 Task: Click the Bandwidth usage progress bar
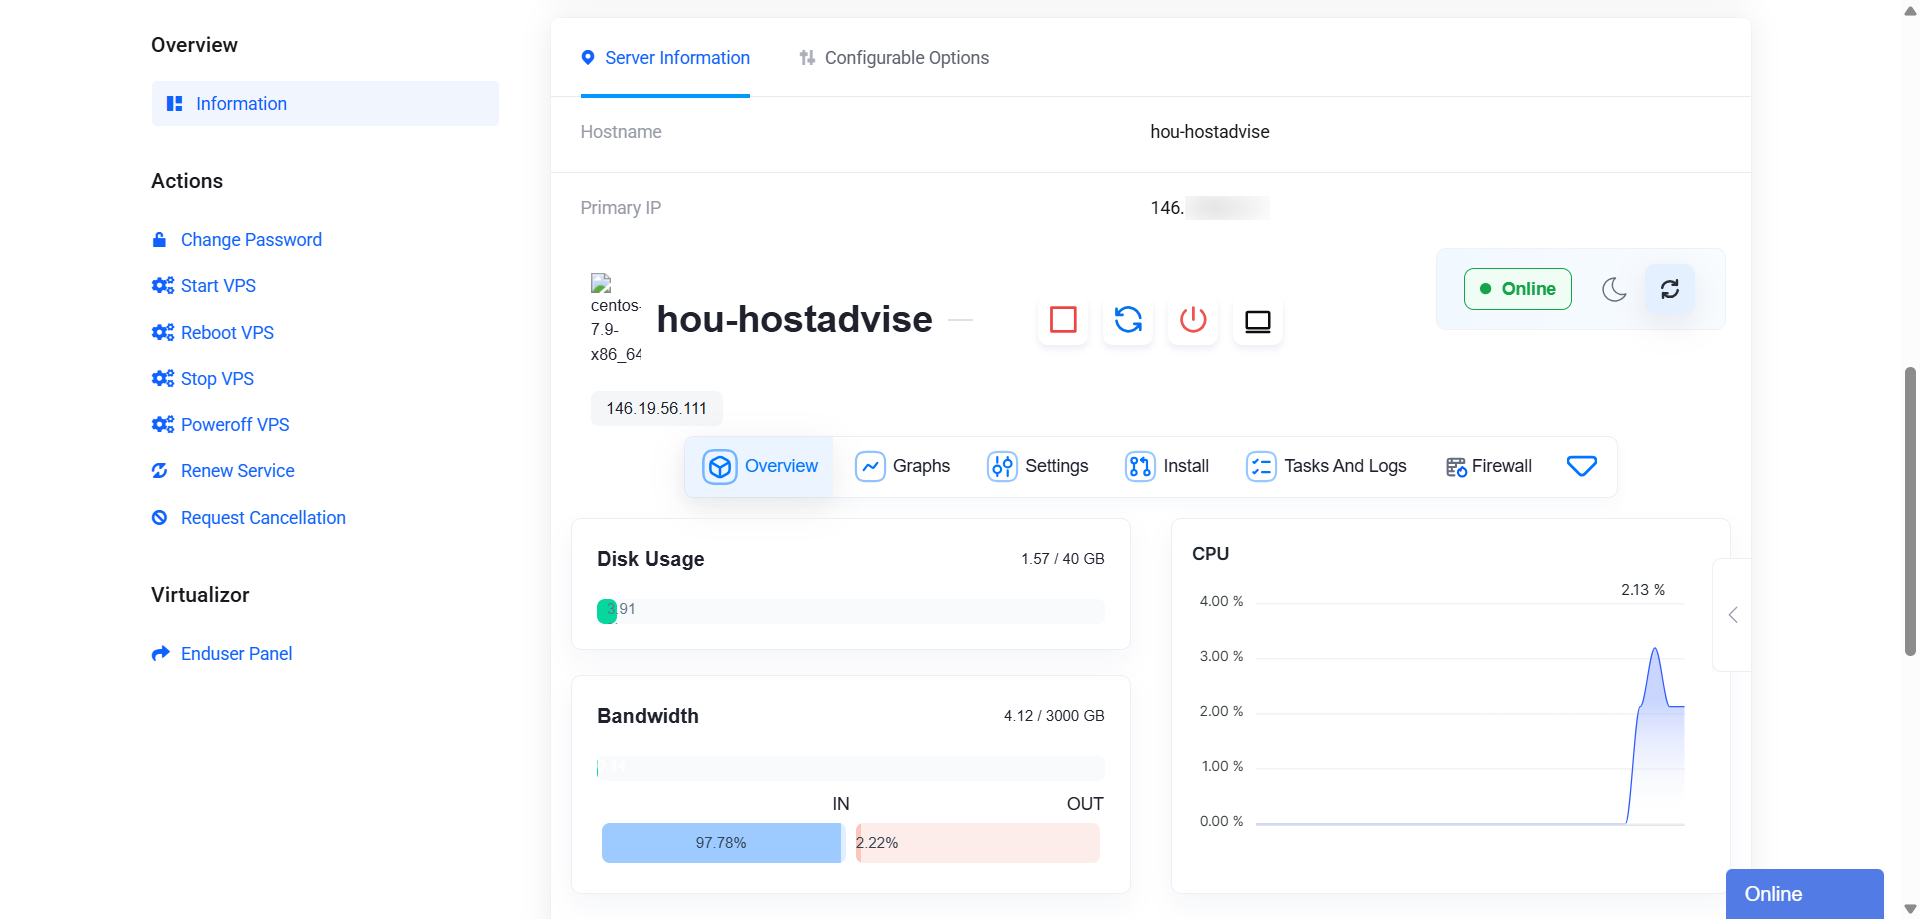(851, 768)
